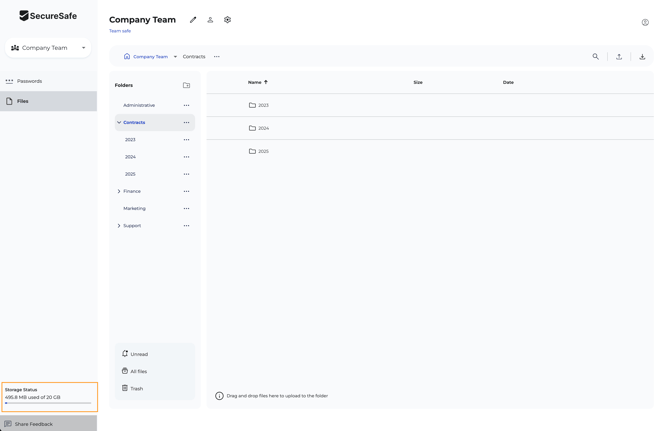Click storage usage progress bar

48,404
